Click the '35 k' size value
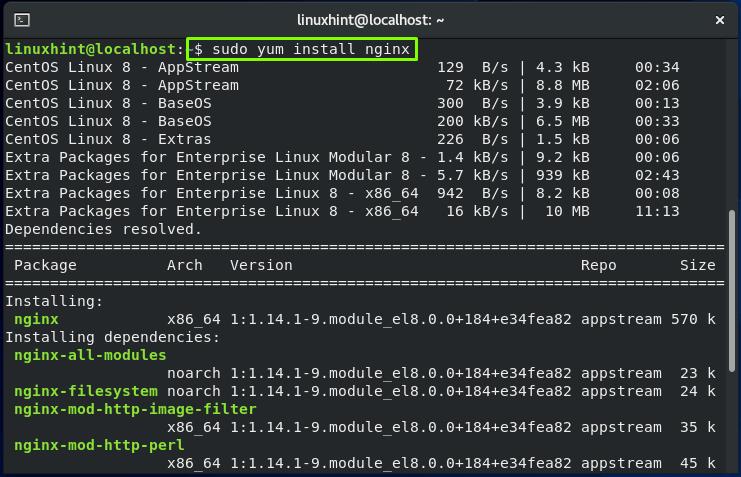This screenshot has height=477, width=741. (698, 427)
